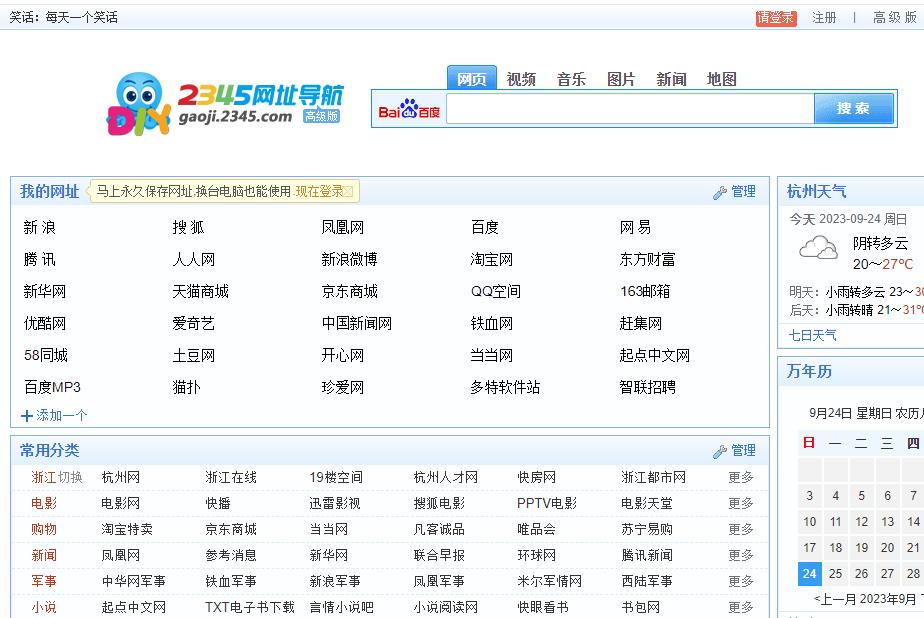Click the cloudy weather icon
The image size is (924, 618).
point(819,247)
